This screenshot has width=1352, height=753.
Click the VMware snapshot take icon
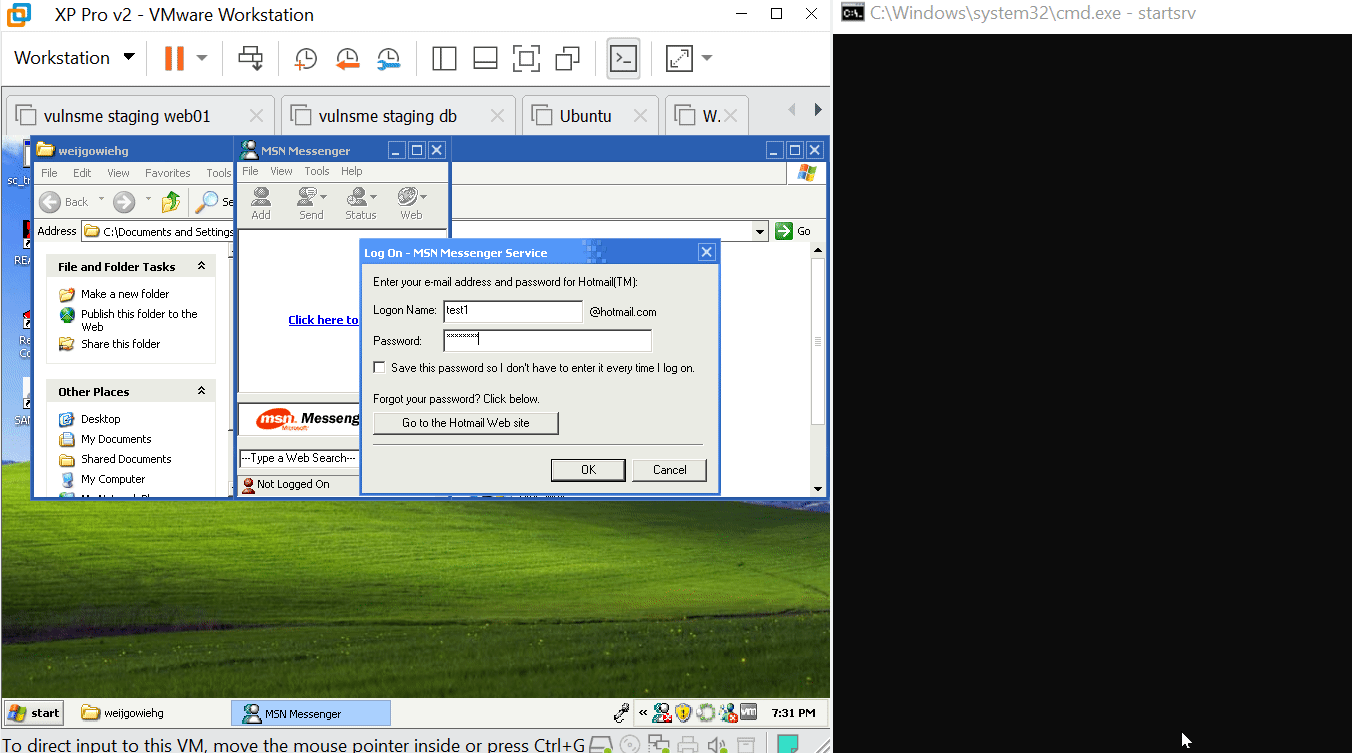coord(305,58)
